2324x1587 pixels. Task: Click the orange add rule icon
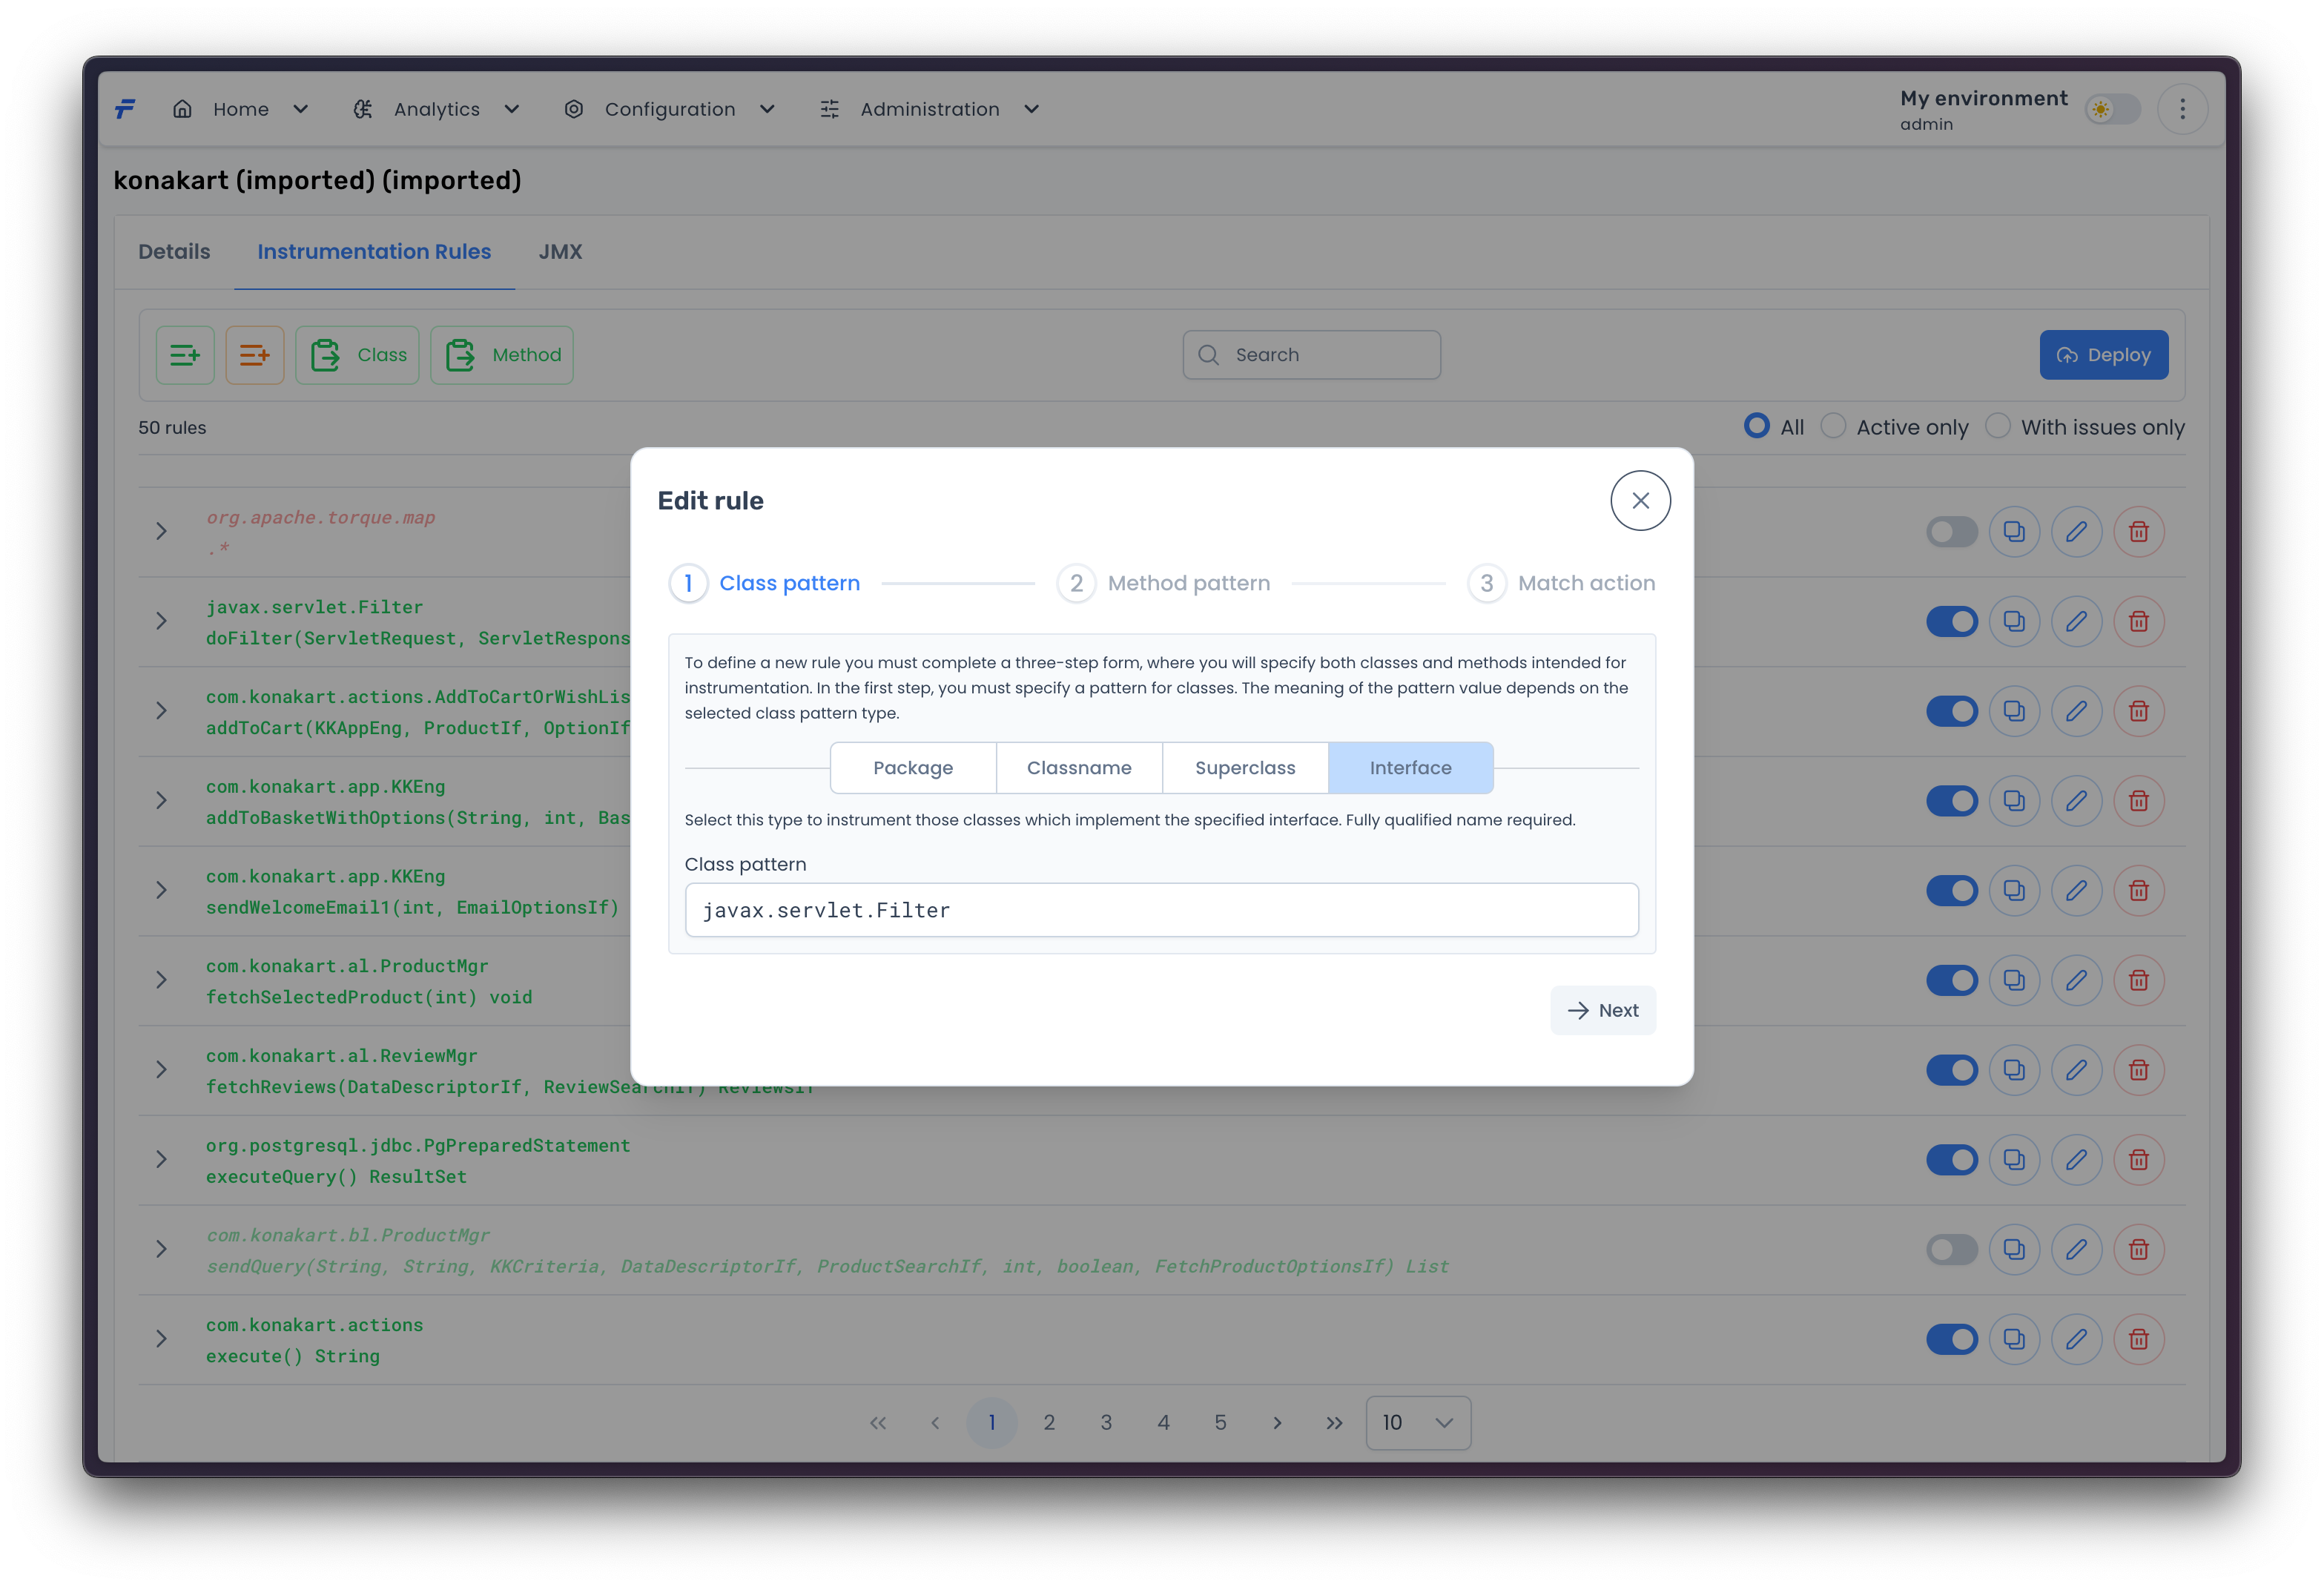[x=255, y=355]
